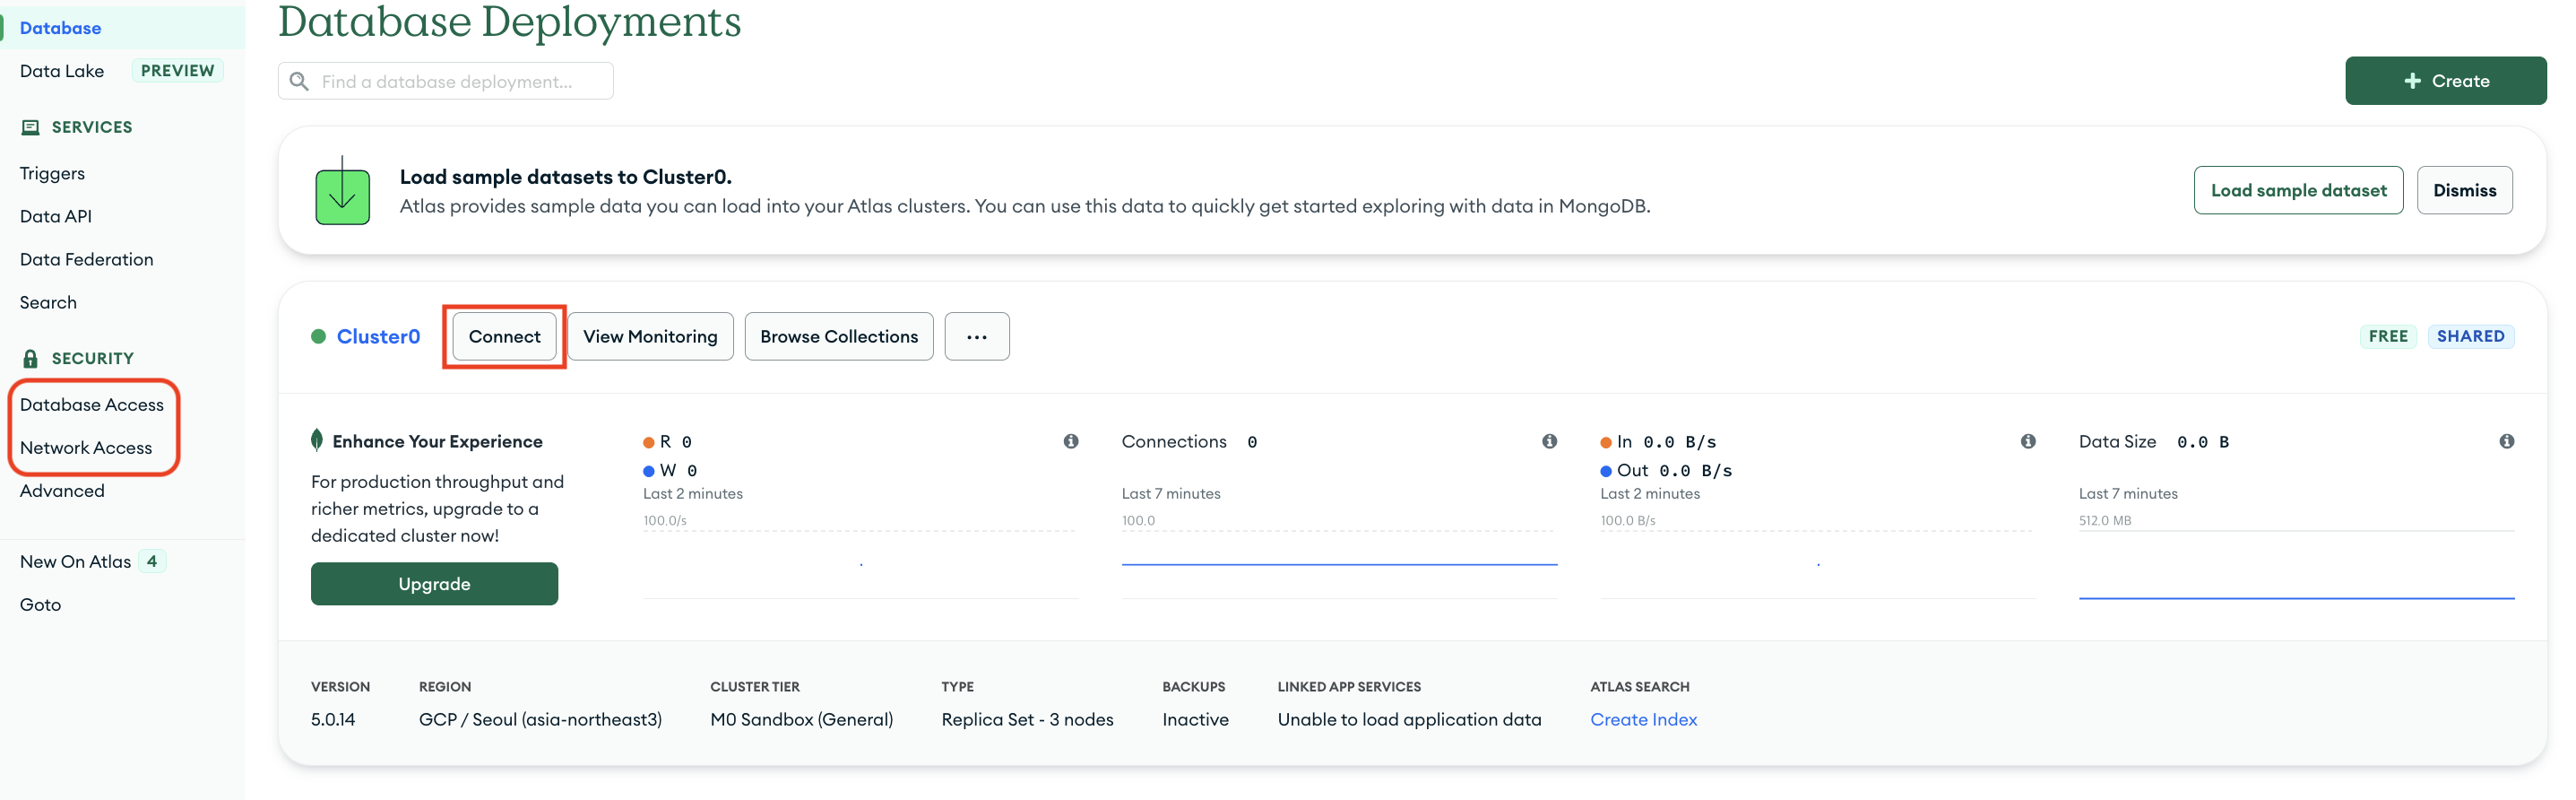Viewport: 2576px width, 800px height.
Task: Click the SECURITY section header
Action: tap(93, 358)
